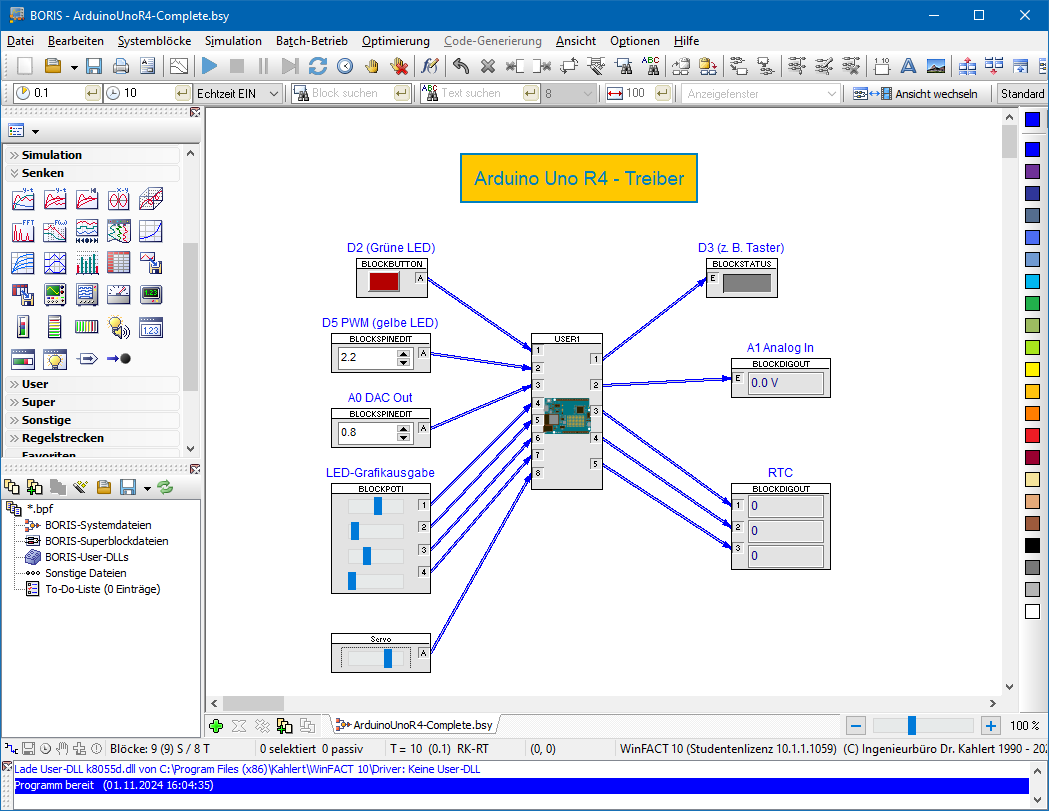Open the Echtzeit EIN dropdown
This screenshot has height=811, width=1049.
(x=274, y=94)
